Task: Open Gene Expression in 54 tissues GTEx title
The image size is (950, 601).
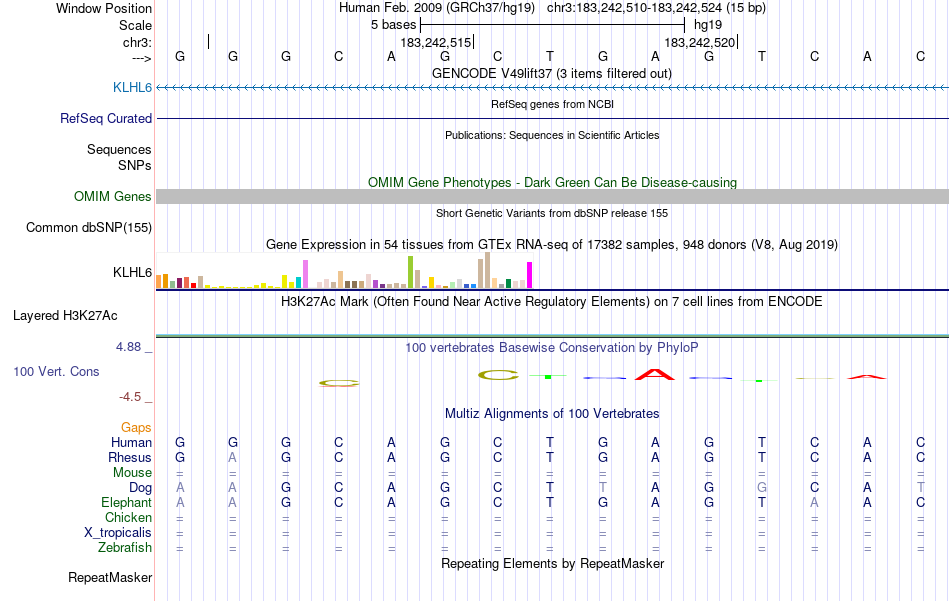Action: point(552,245)
